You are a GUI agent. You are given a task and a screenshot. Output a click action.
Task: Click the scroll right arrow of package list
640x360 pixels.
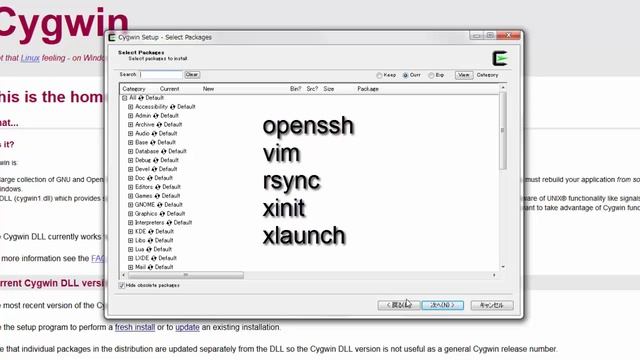[494, 276]
